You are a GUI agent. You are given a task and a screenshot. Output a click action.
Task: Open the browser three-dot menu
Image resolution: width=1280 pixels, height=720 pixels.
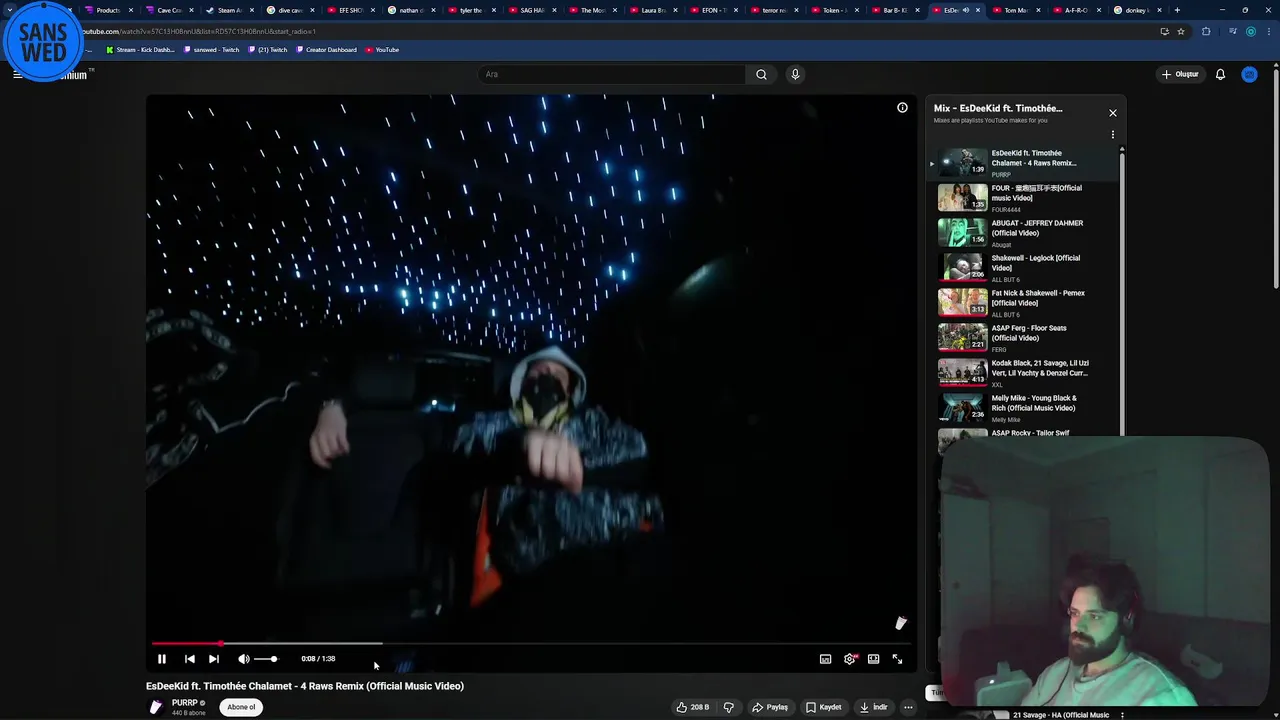(1267, 31)
